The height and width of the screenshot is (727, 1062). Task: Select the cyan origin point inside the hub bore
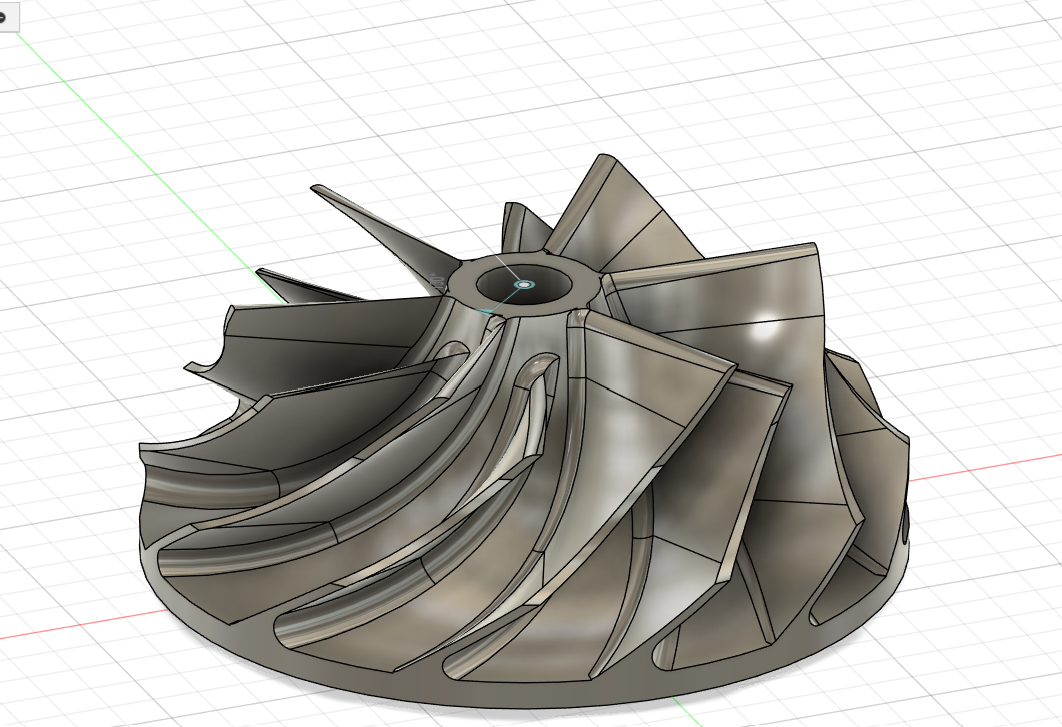(523, 285)
